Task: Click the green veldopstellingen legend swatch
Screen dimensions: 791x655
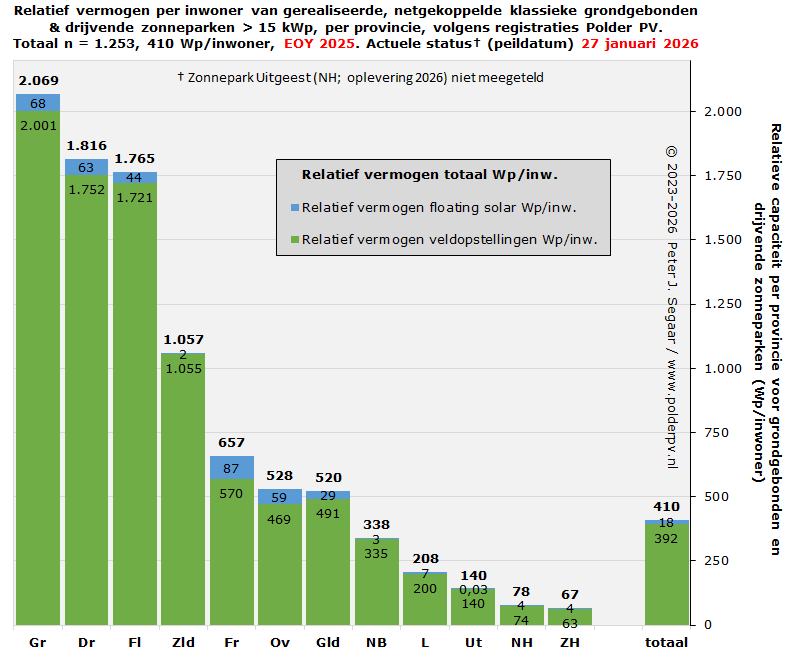Action: point(295,240)
